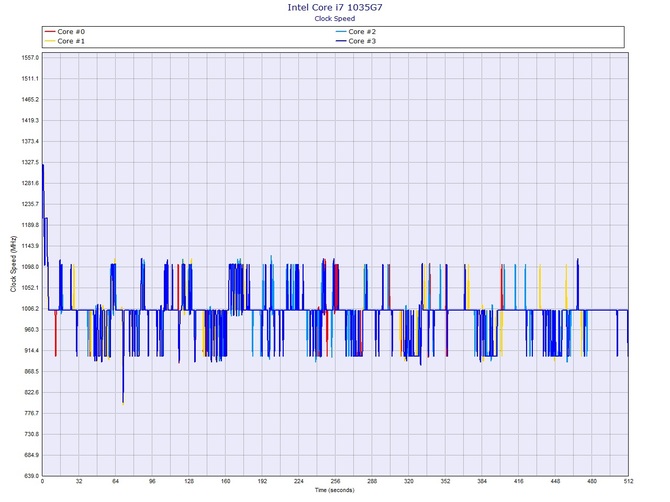Click the 868.5 y-axis value
670x502 pixels.
point(31,372)
